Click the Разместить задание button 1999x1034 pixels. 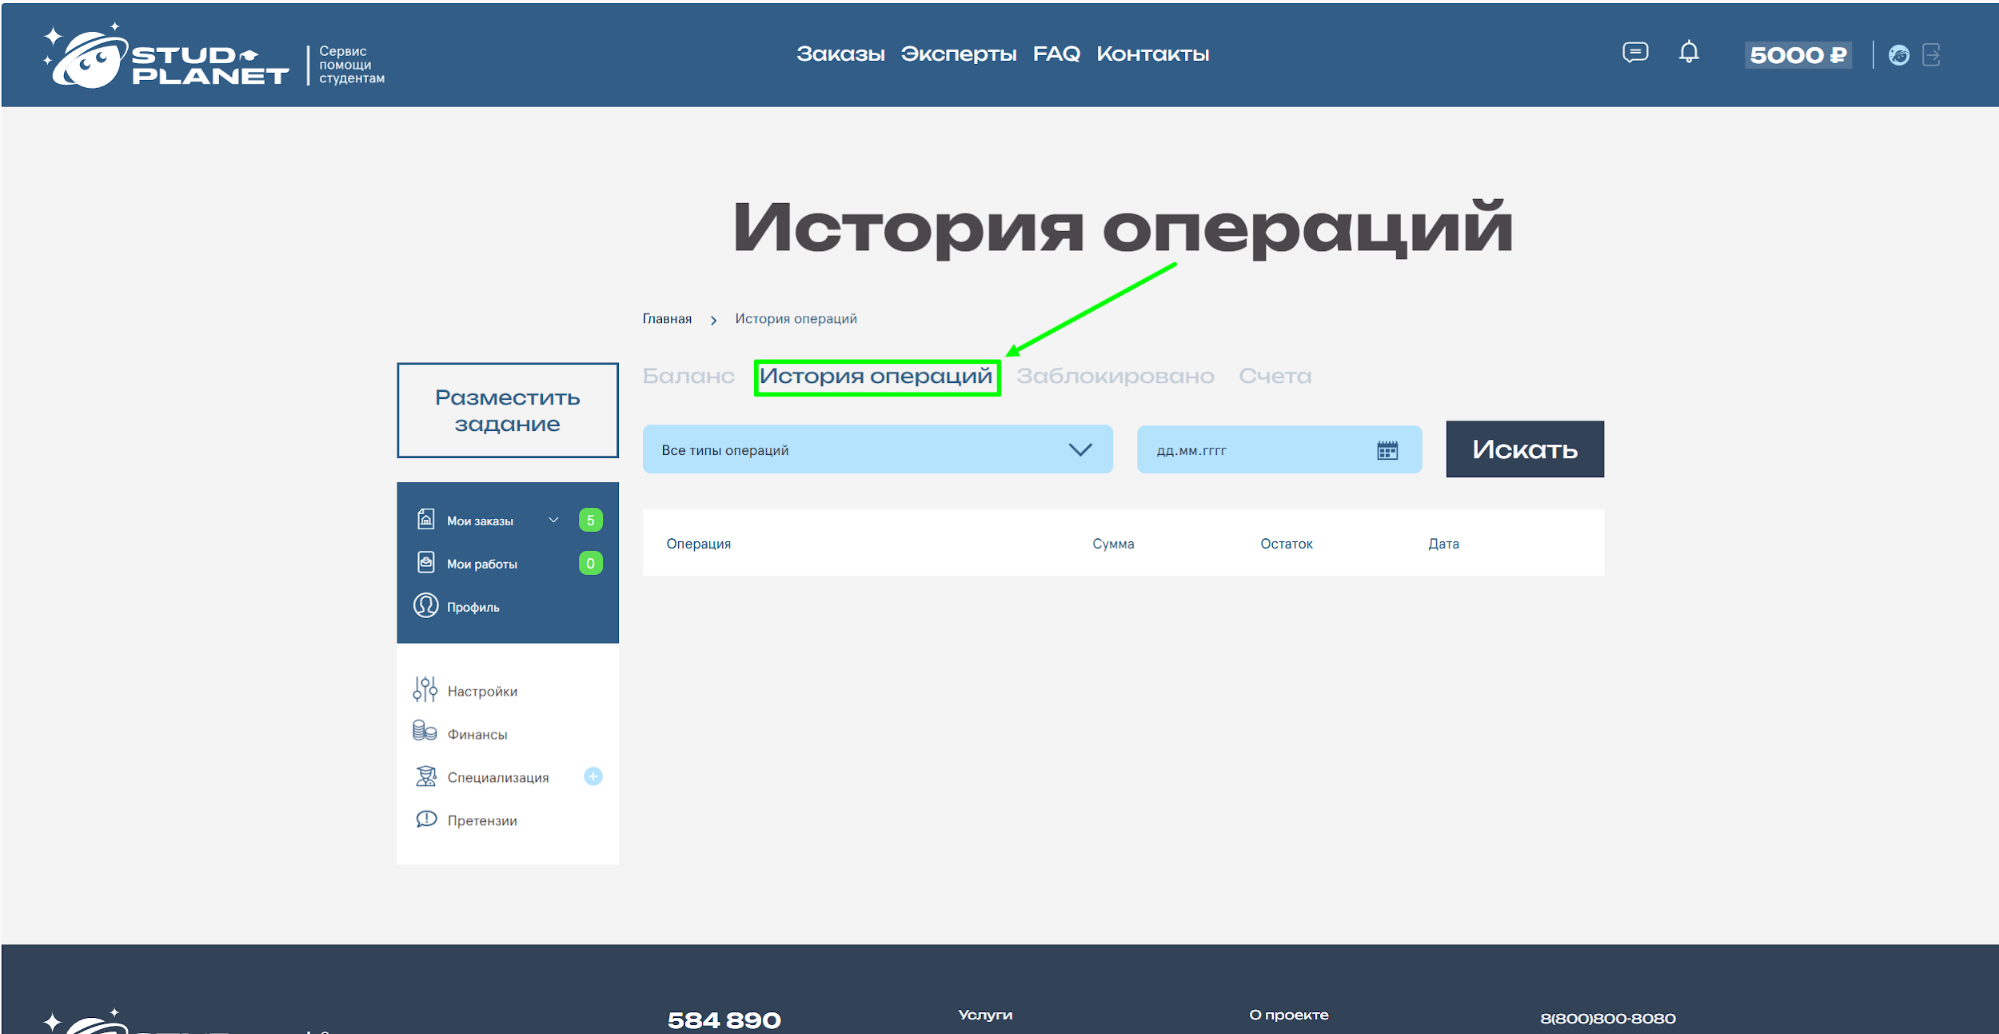(508, 411)
